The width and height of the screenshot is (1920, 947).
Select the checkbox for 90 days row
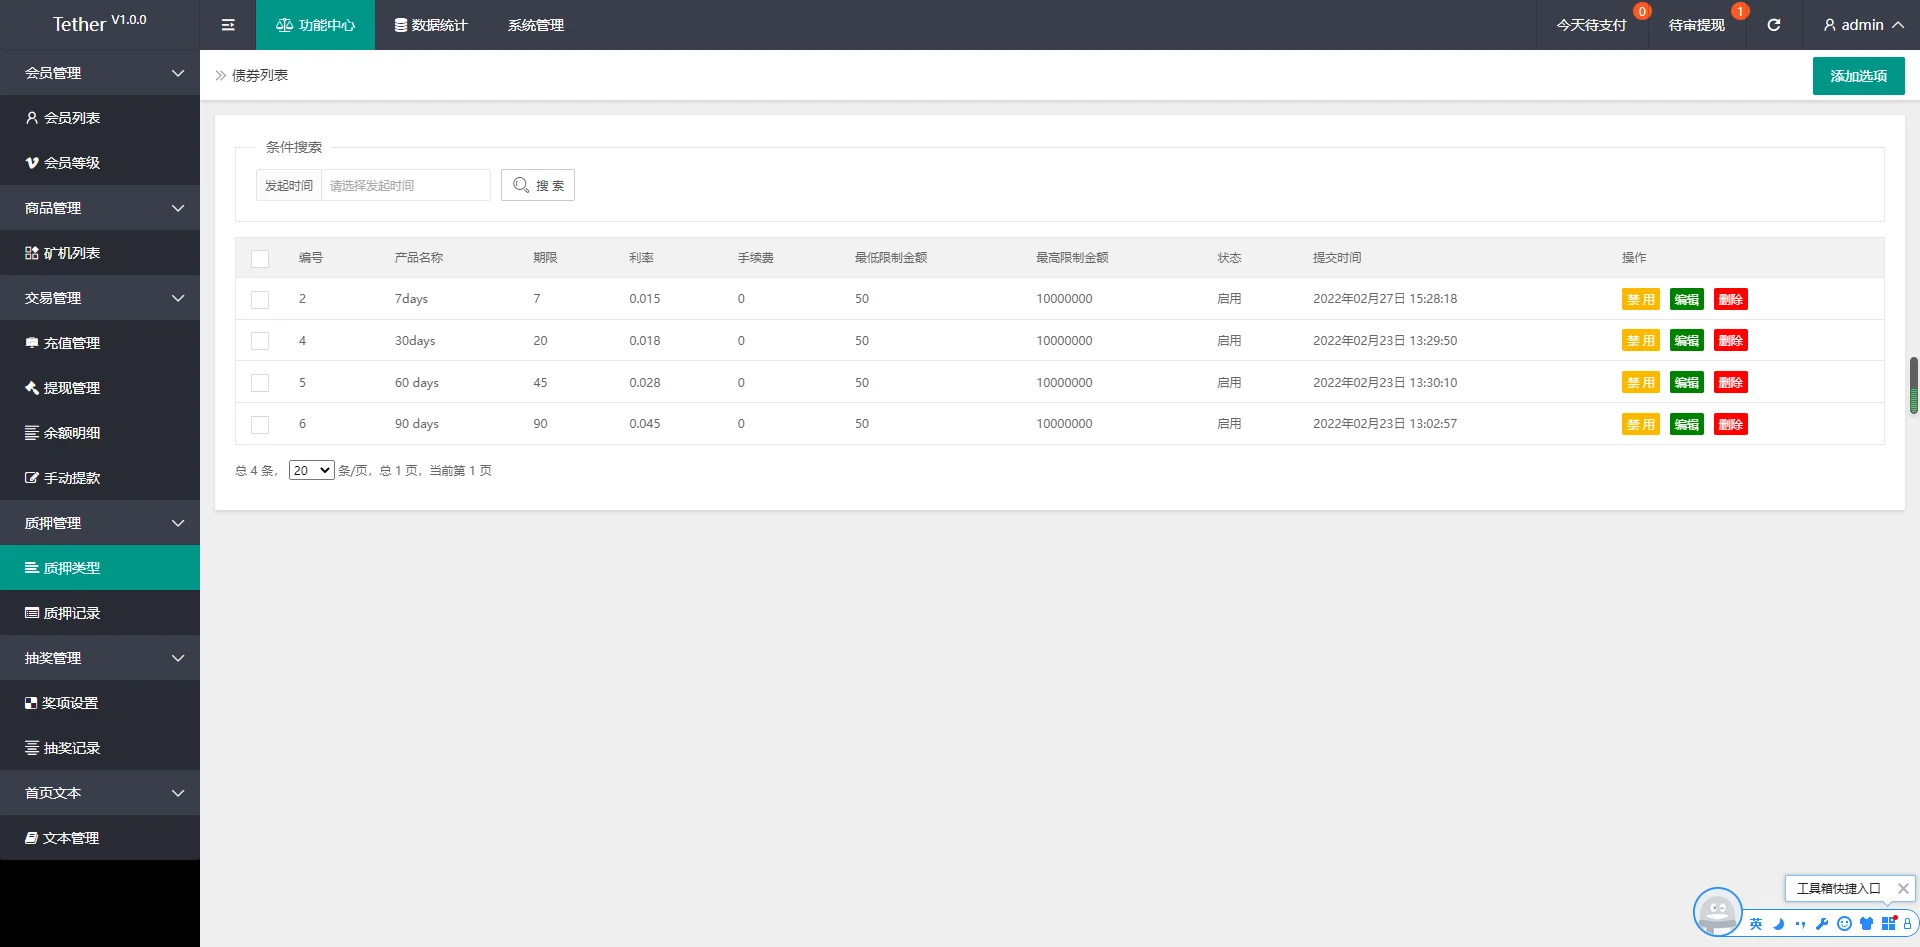pyautogui.click(x=260, y=425)
